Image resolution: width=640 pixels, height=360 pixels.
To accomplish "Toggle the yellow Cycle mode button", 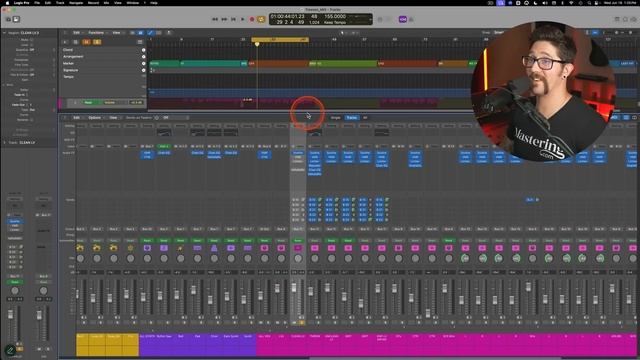I will [x=261, y=19].
